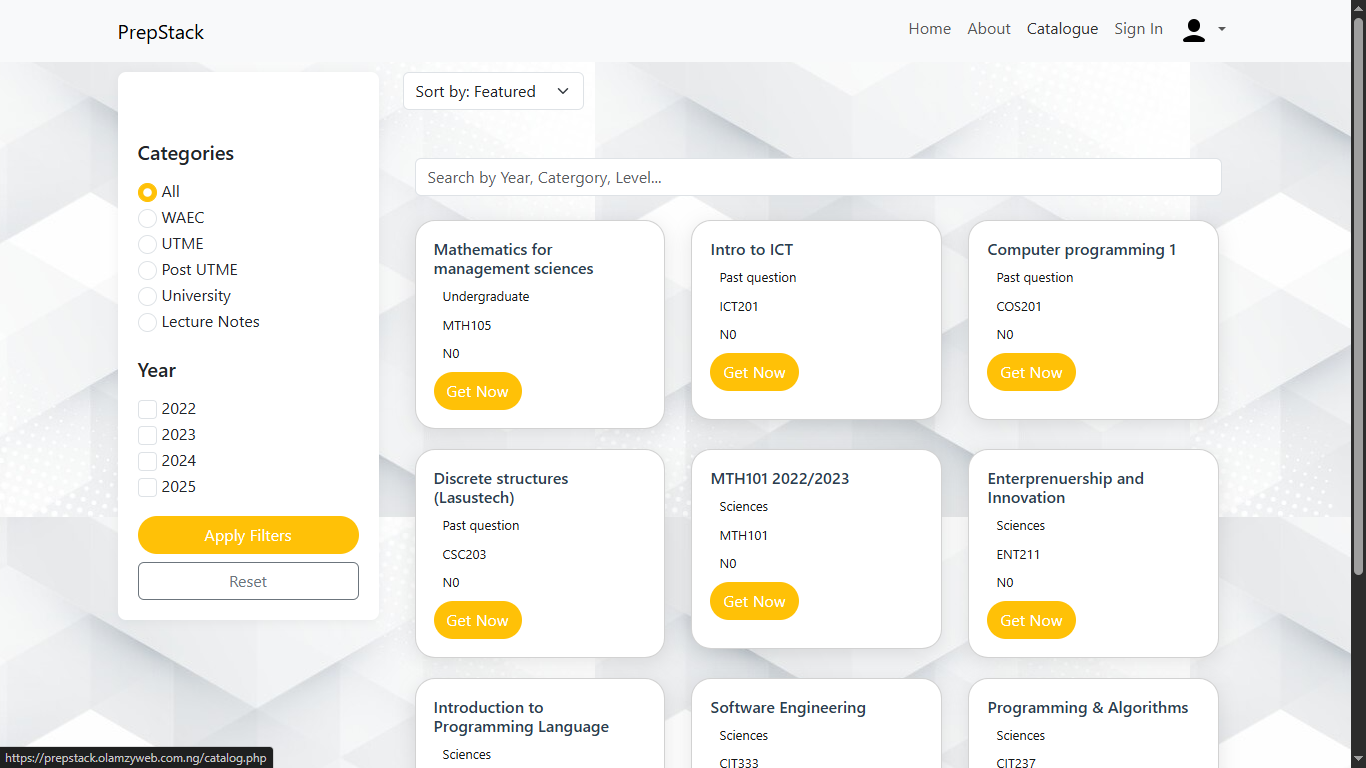Click the Introduction to Programming Language title
Screen dimensions: 1366x768
[x=521, y=717]
